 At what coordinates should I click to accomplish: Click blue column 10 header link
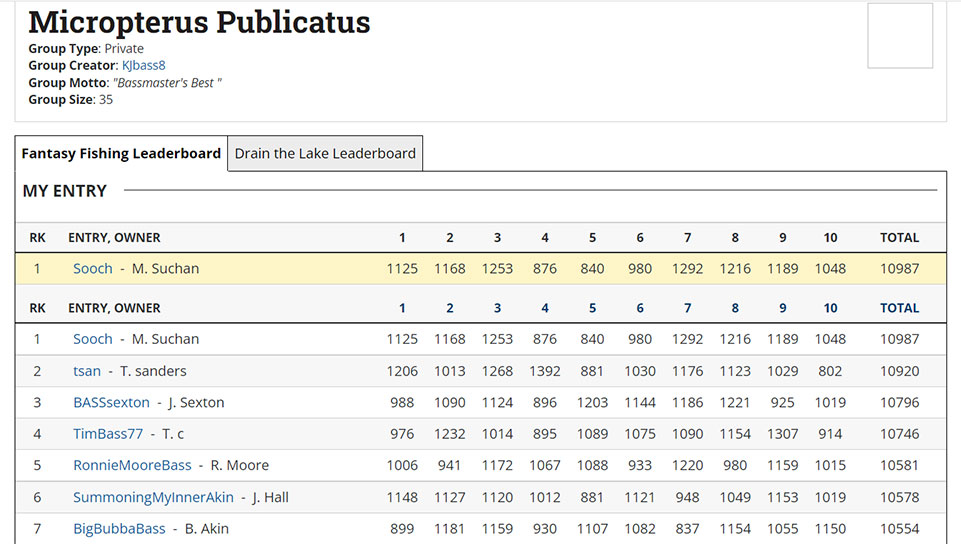pos(830,308)
